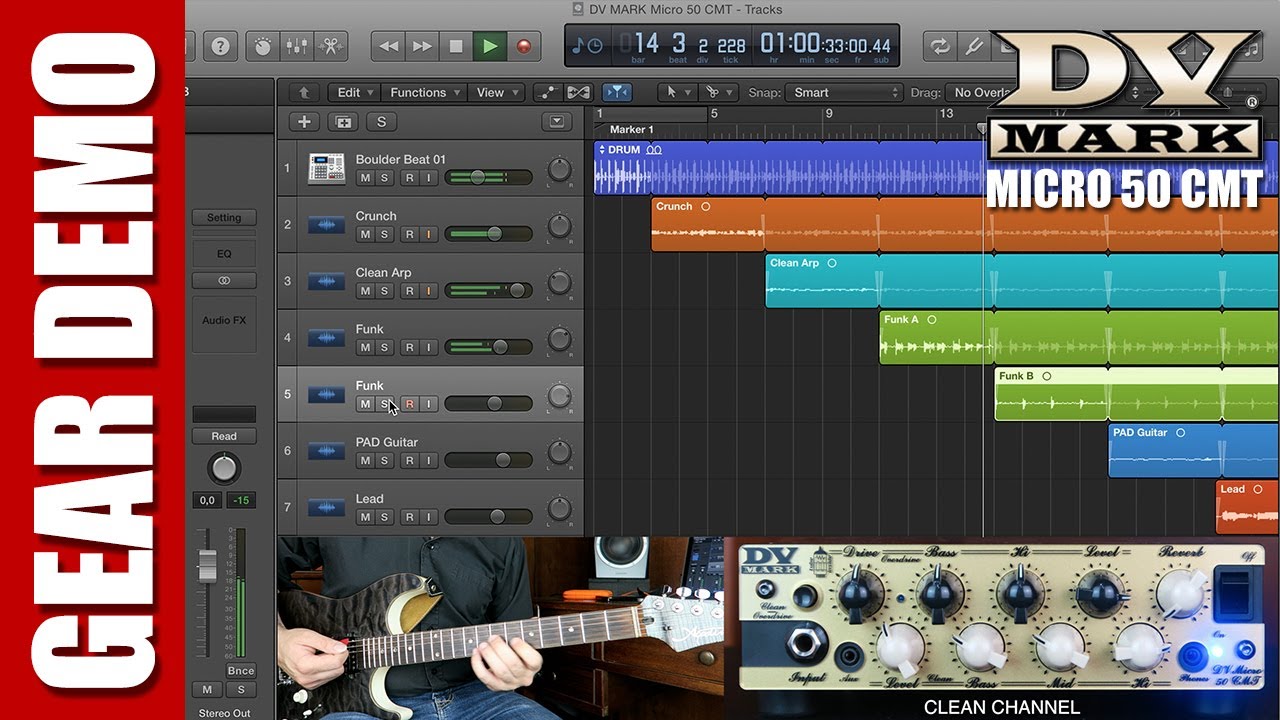Click the pan knob on Clean Arp track
Viewport: 1280px width, 720px height.
coord(560,282)
